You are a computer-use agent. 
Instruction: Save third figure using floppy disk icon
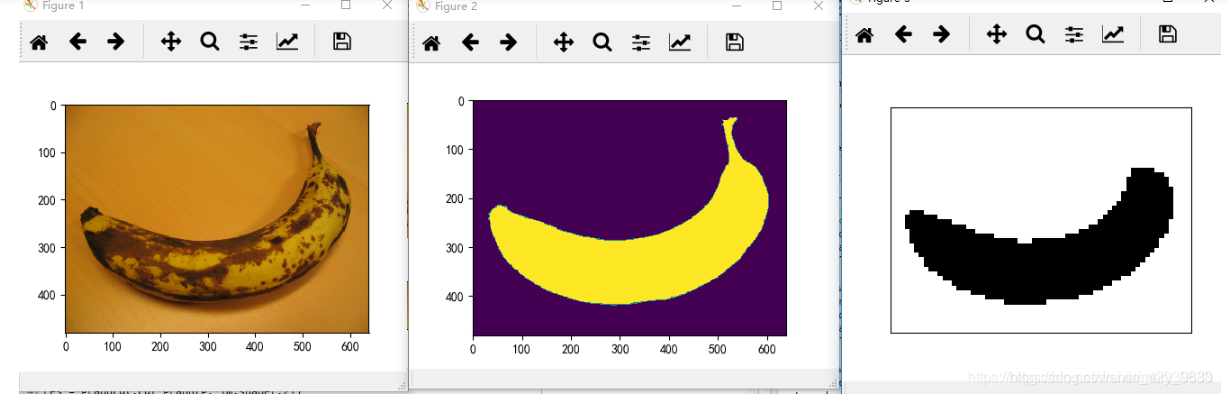point(1167,35)
